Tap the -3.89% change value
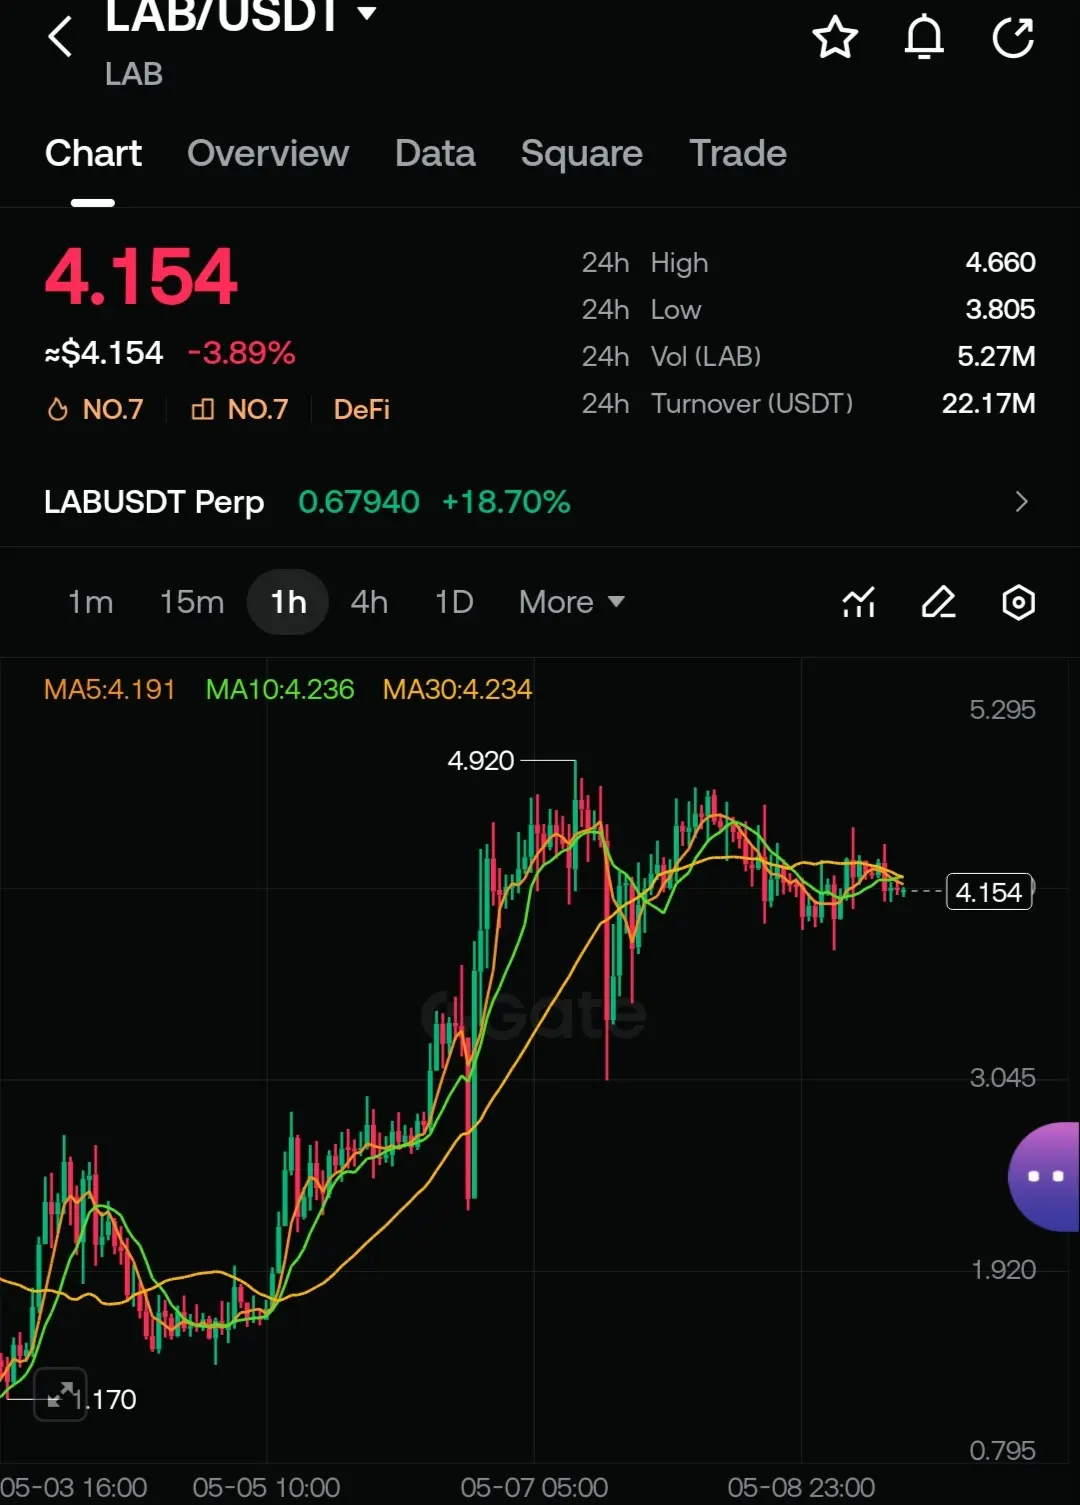 (x=241, y=352)
